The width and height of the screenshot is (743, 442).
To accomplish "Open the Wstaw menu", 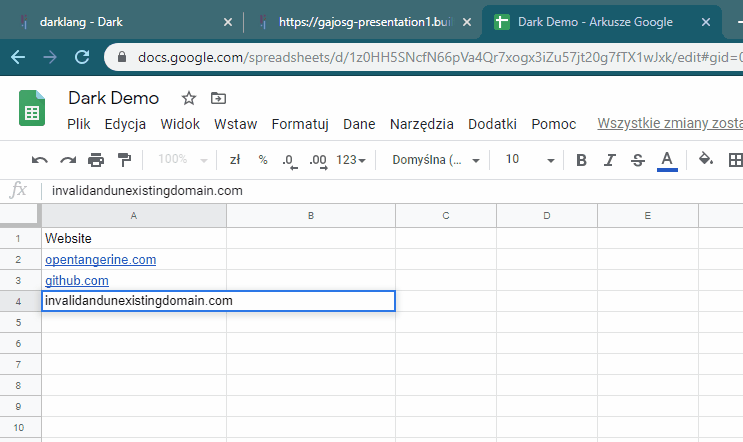I will (236, 124).
